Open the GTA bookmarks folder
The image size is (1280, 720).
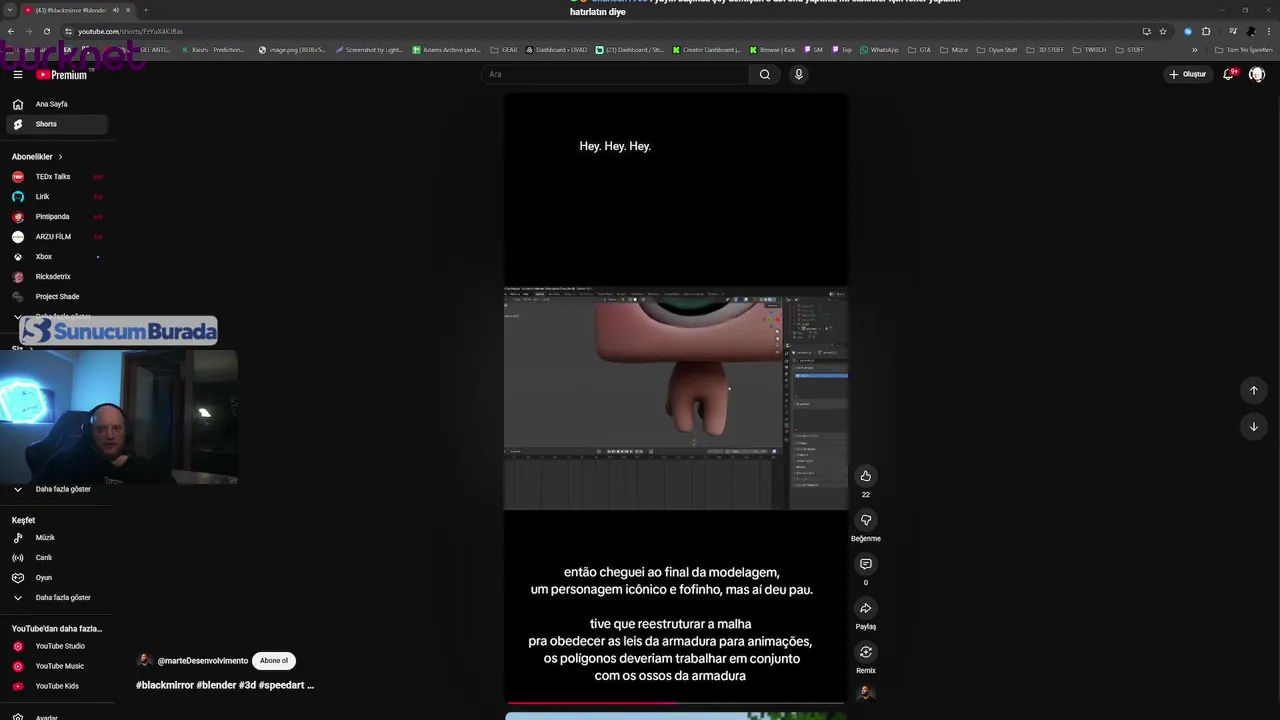918,49
